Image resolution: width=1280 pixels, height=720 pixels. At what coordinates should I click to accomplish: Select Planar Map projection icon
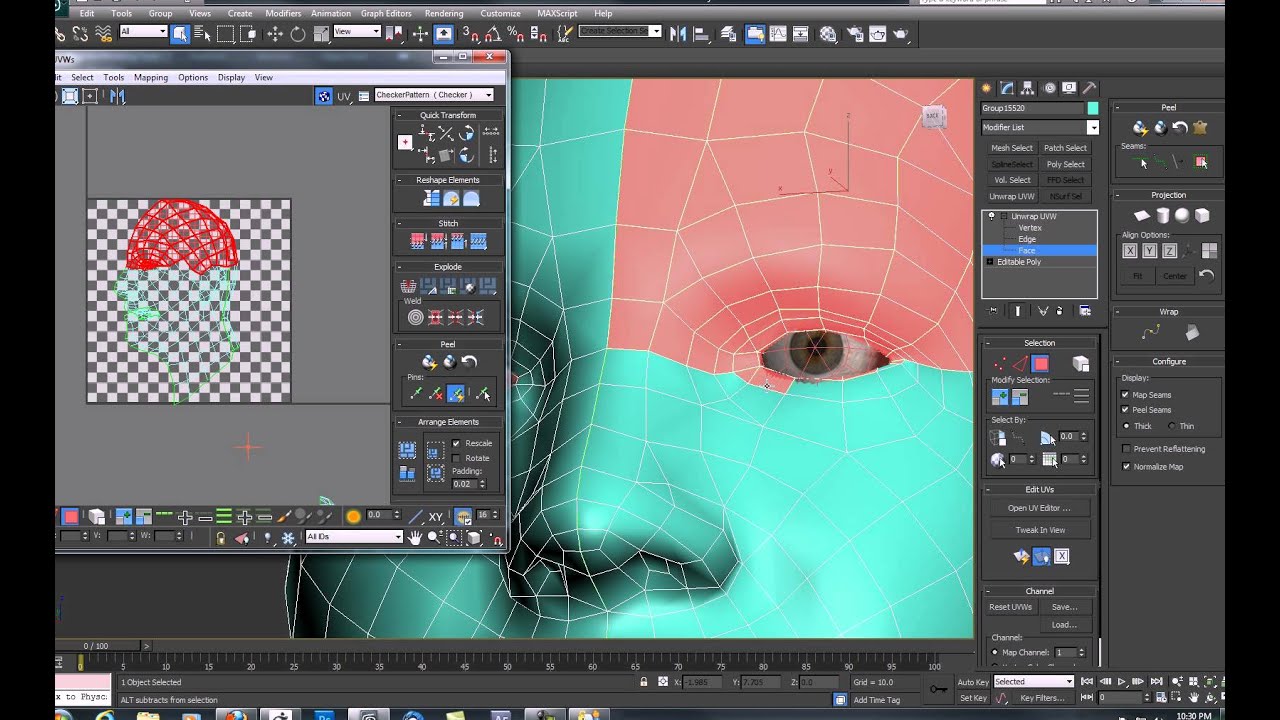1142,215
